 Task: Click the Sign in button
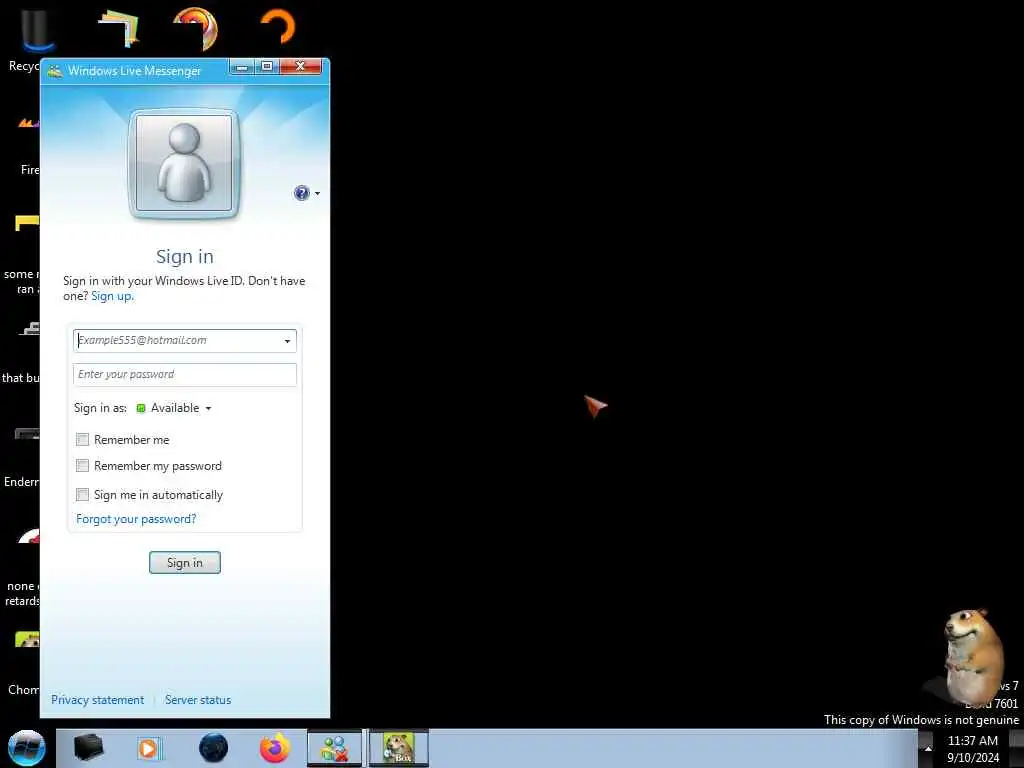tap(185, 563)
